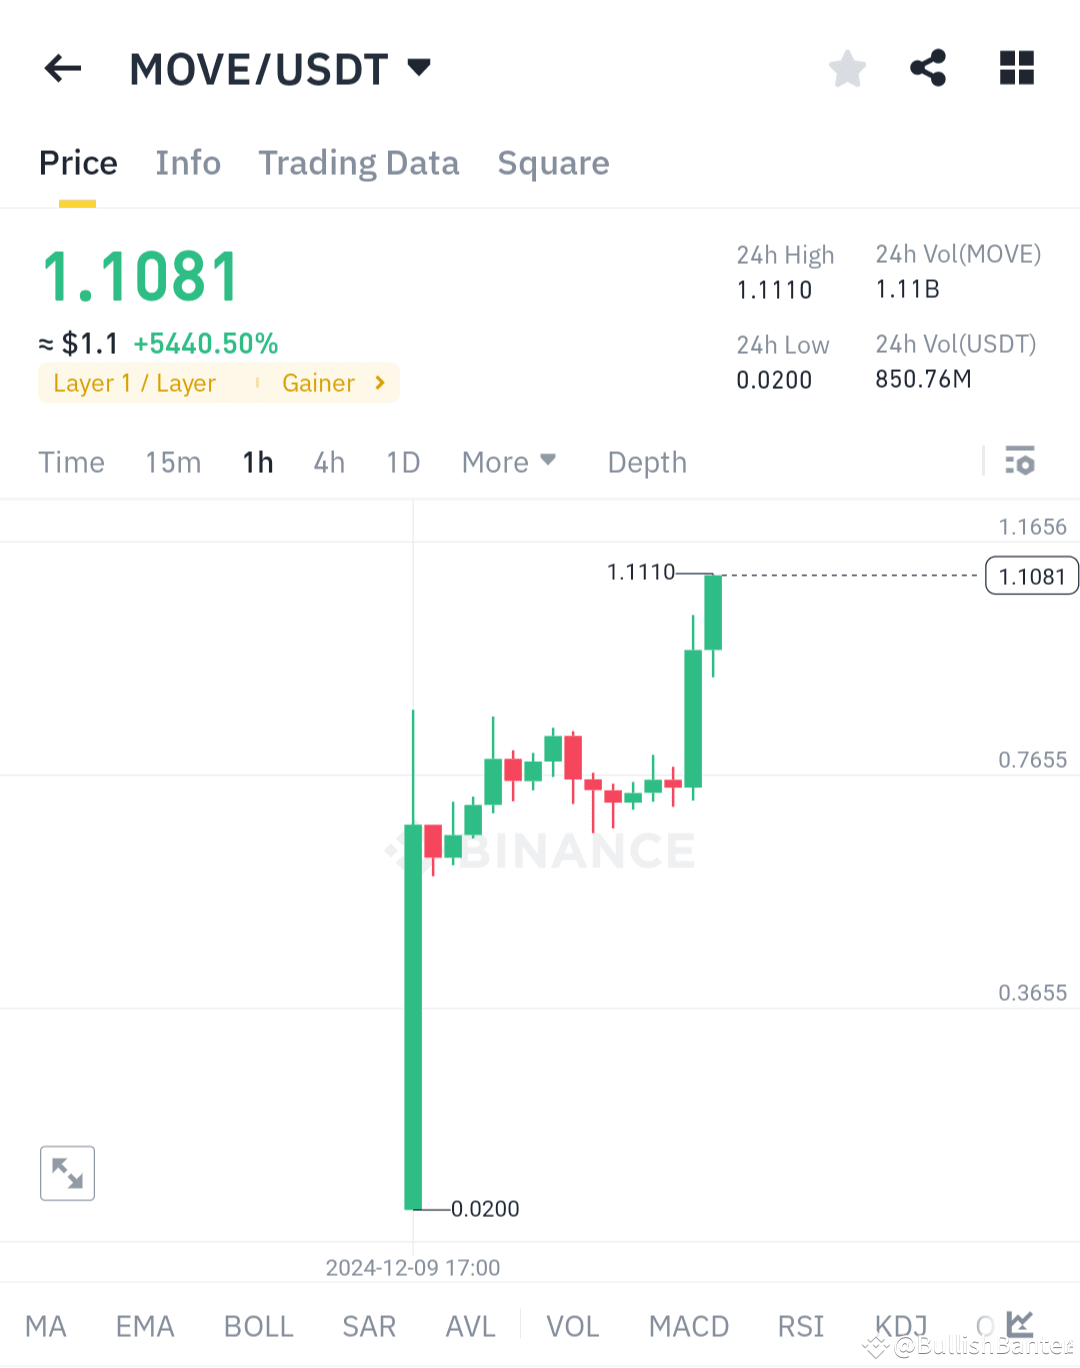Add MOVE/USDT to favorites via star icon
1080x1368 pixels.
point(847,68)
